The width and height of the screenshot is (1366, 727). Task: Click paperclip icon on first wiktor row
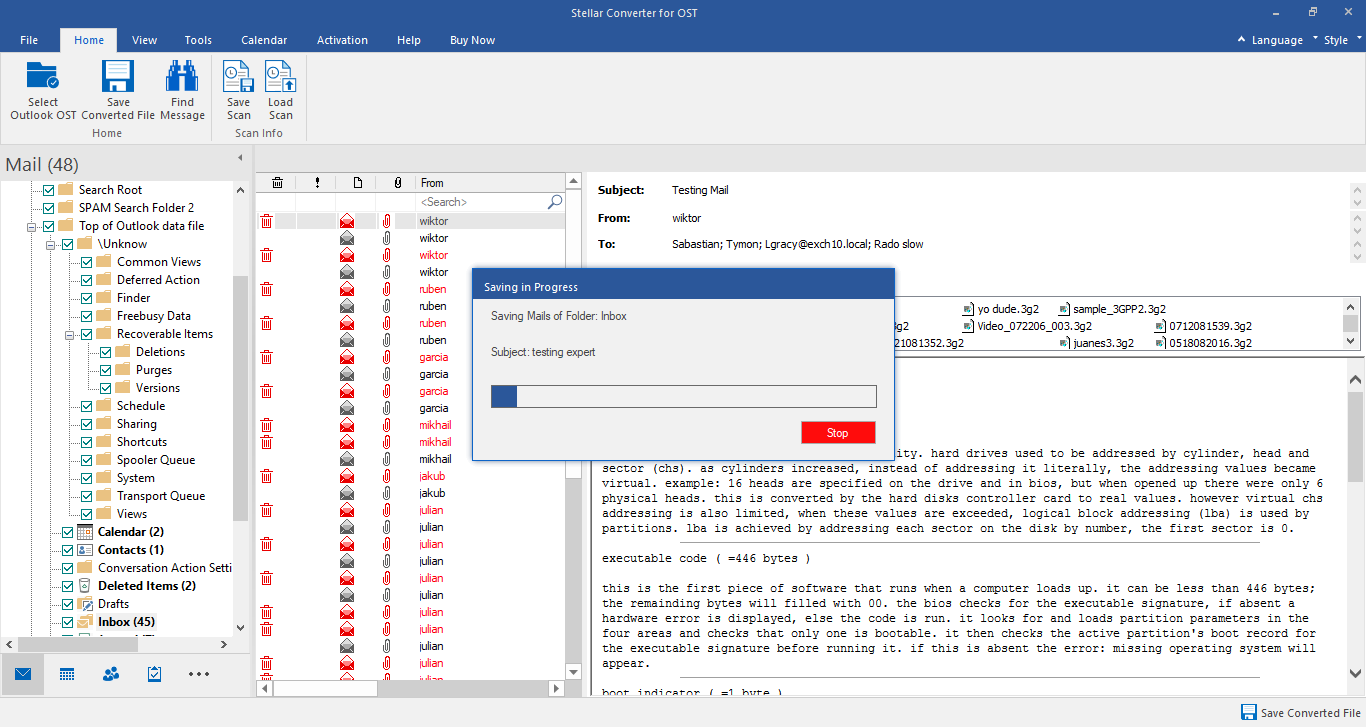click(387, 221)
